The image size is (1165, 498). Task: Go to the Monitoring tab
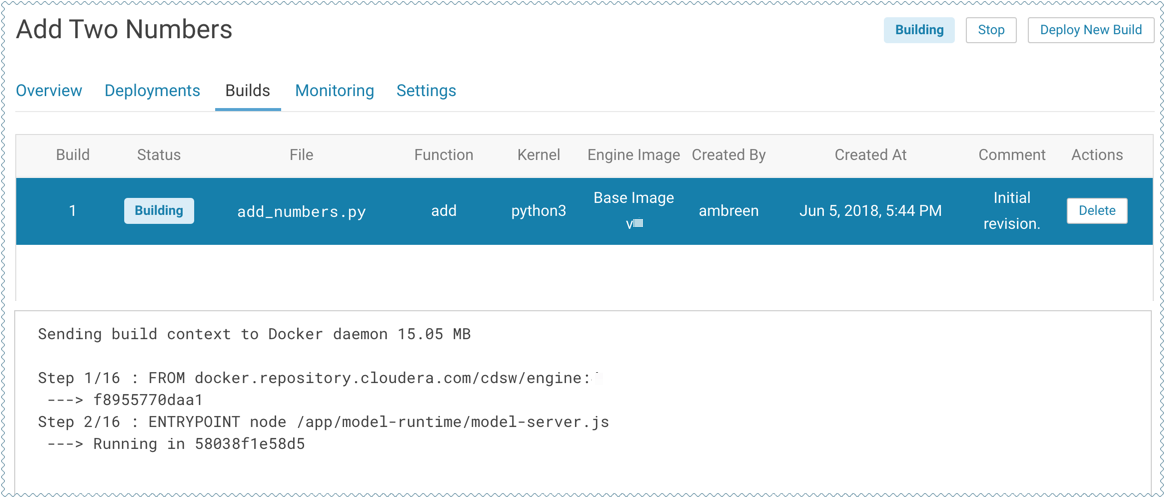coord(334,91)
